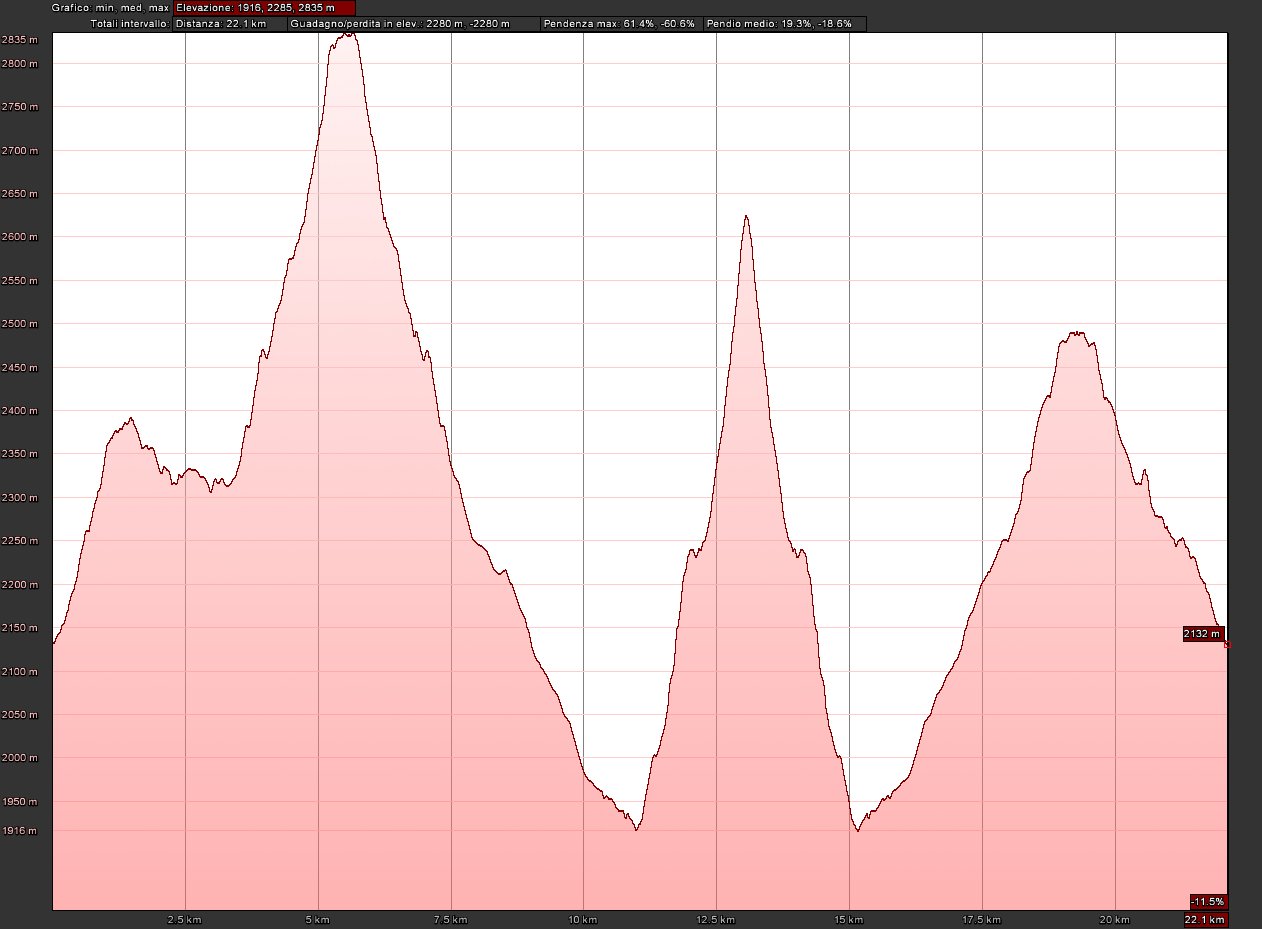Click the red Elevazione stats label
Screen dimensions: 1262x929
point(264,8)
